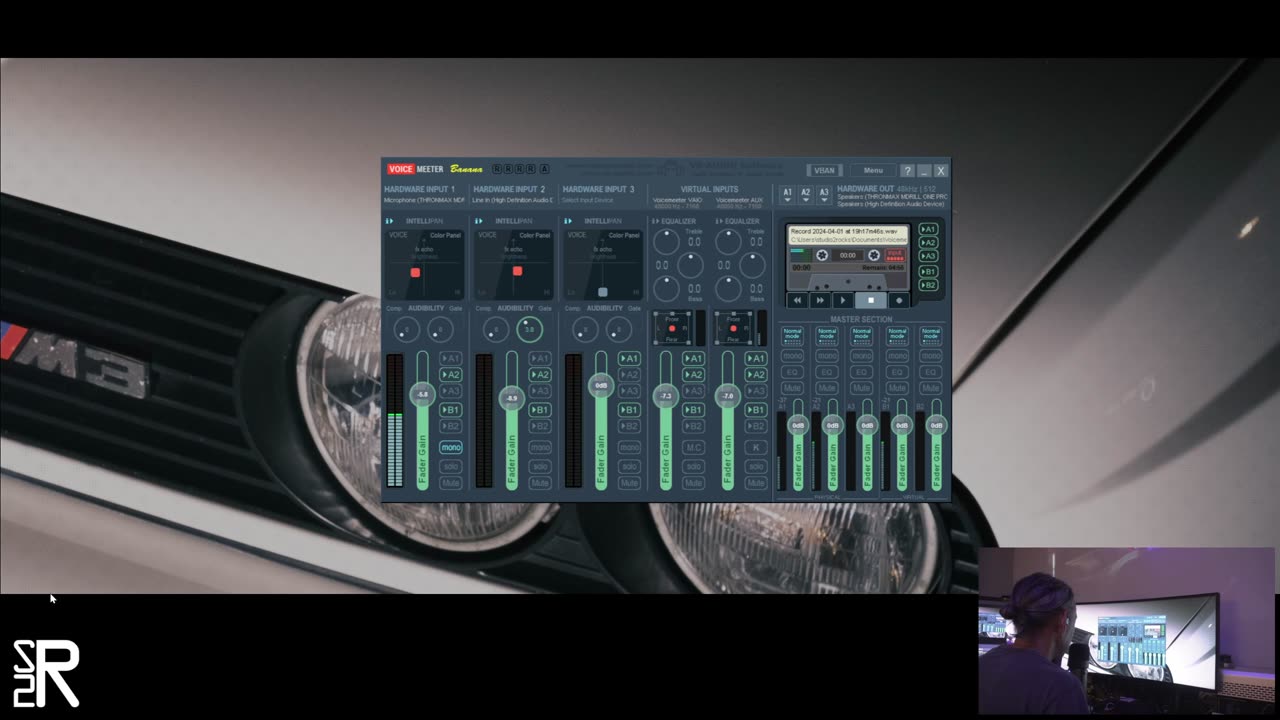Open EQ on master bus A2
1280x720 pixels.
coord(827,372)
